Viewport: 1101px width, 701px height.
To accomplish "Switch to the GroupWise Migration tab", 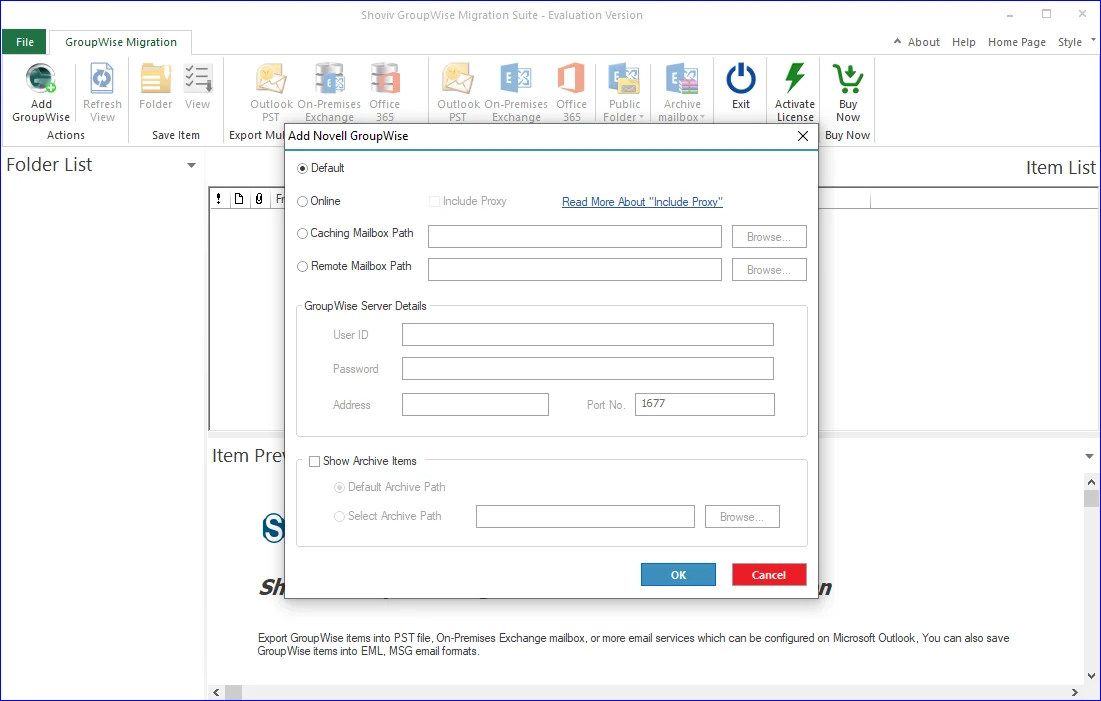I will coord(121,42).
